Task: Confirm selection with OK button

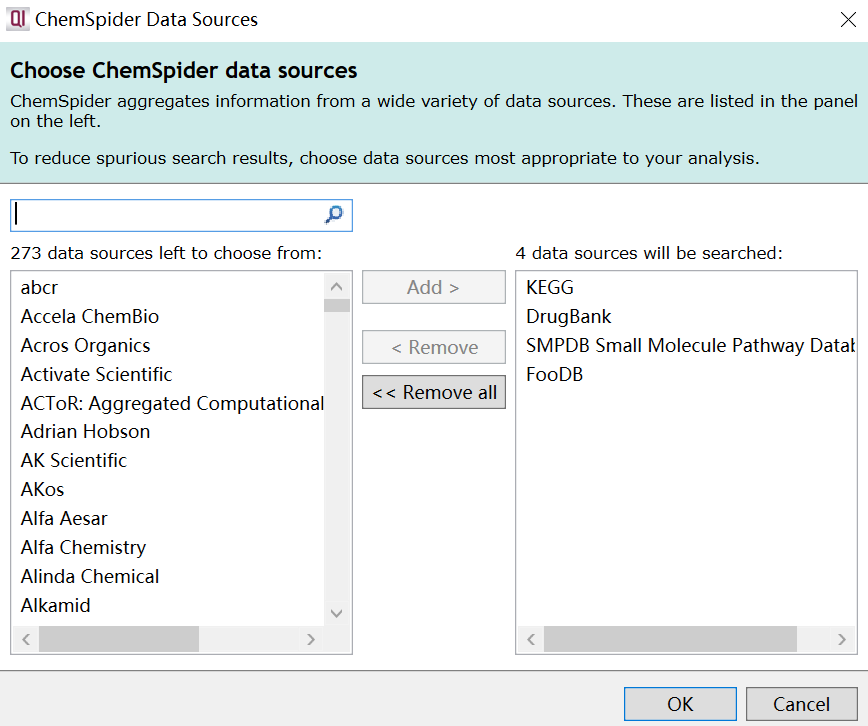Action: pos(680,704)
